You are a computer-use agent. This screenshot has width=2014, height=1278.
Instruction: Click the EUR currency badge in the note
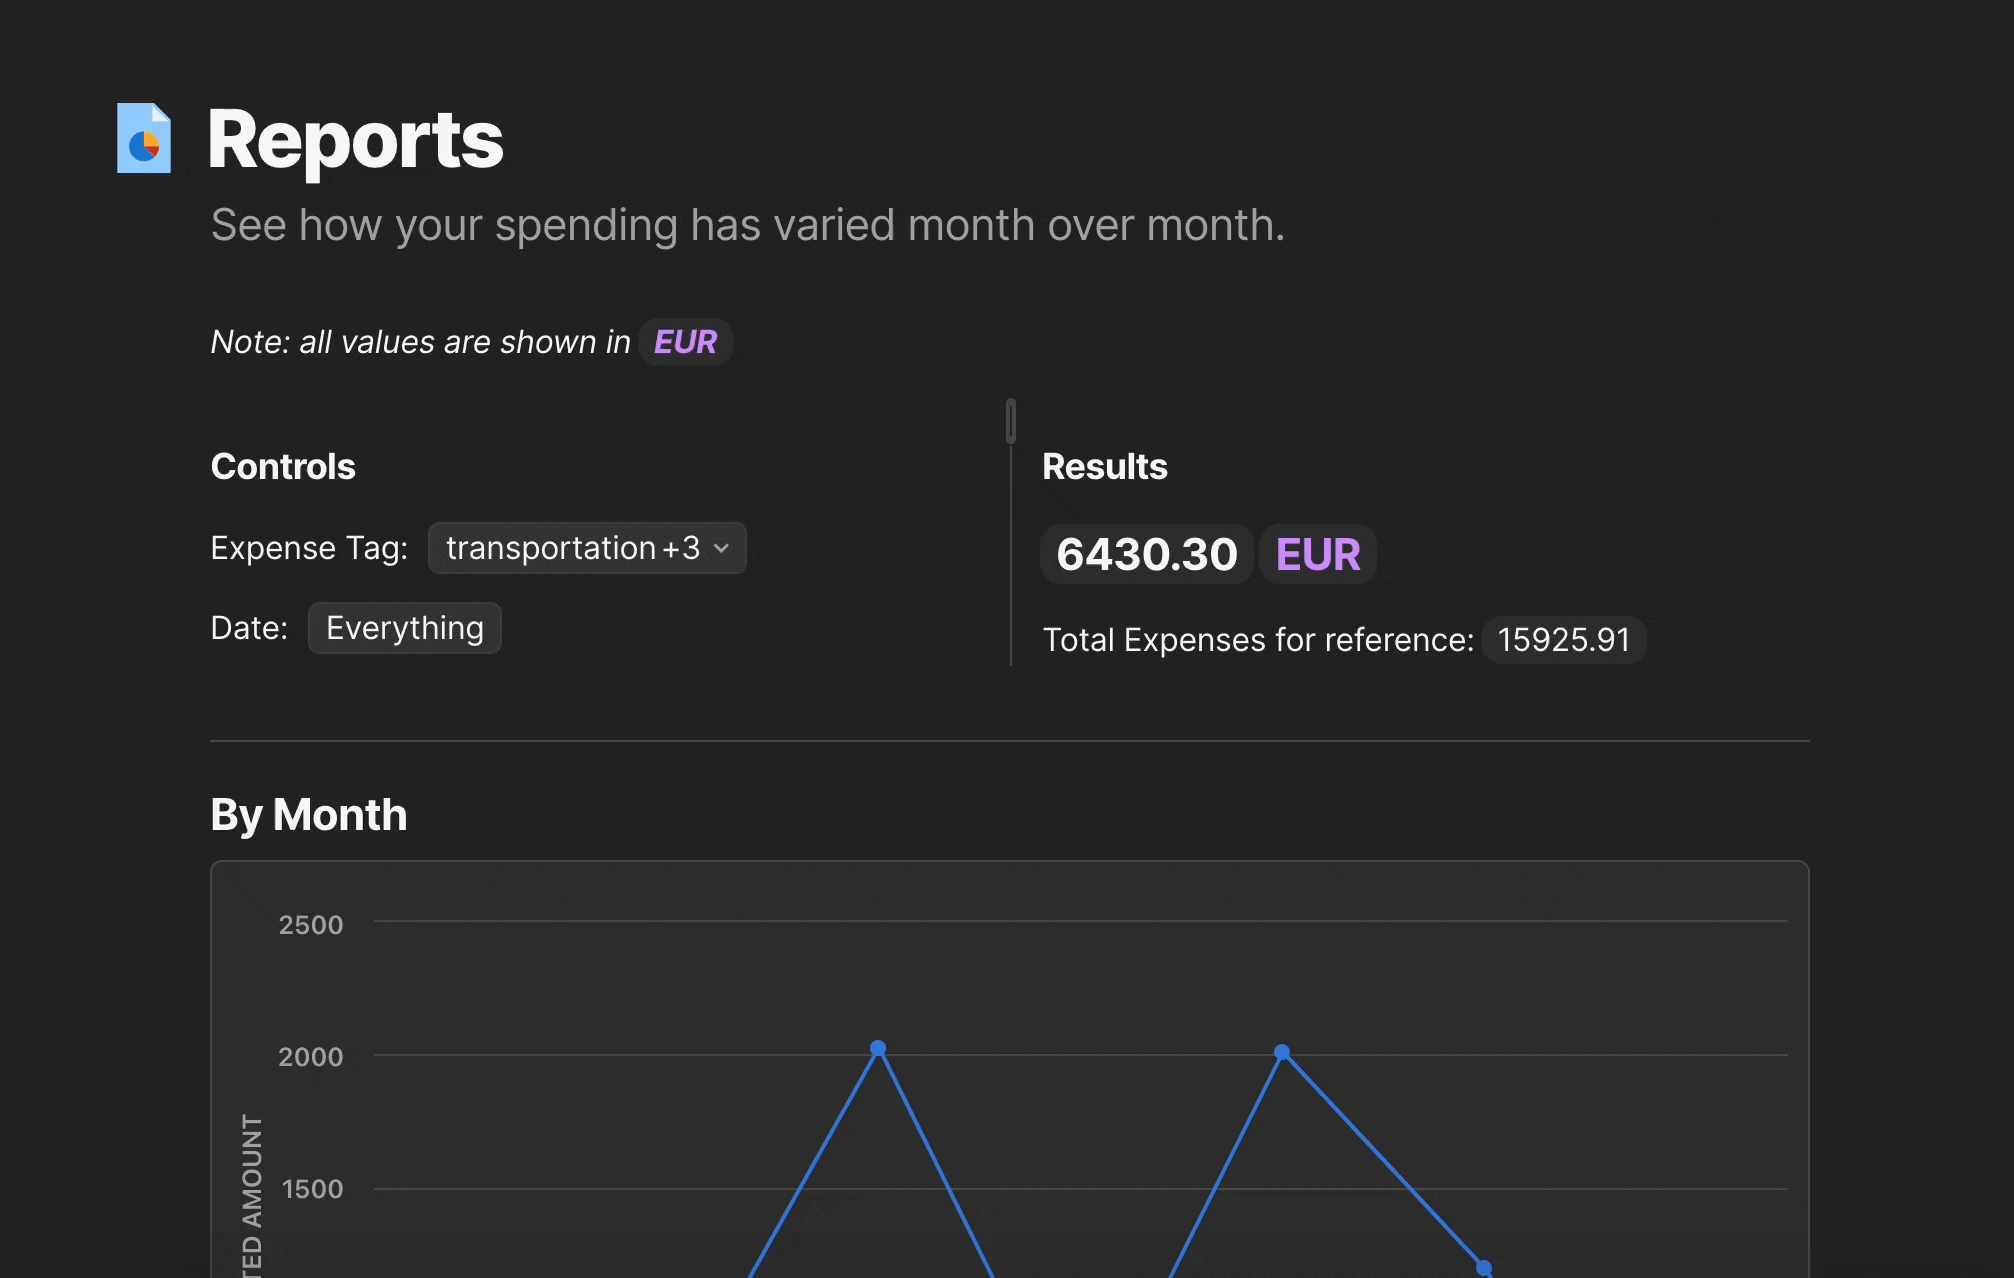686,342
